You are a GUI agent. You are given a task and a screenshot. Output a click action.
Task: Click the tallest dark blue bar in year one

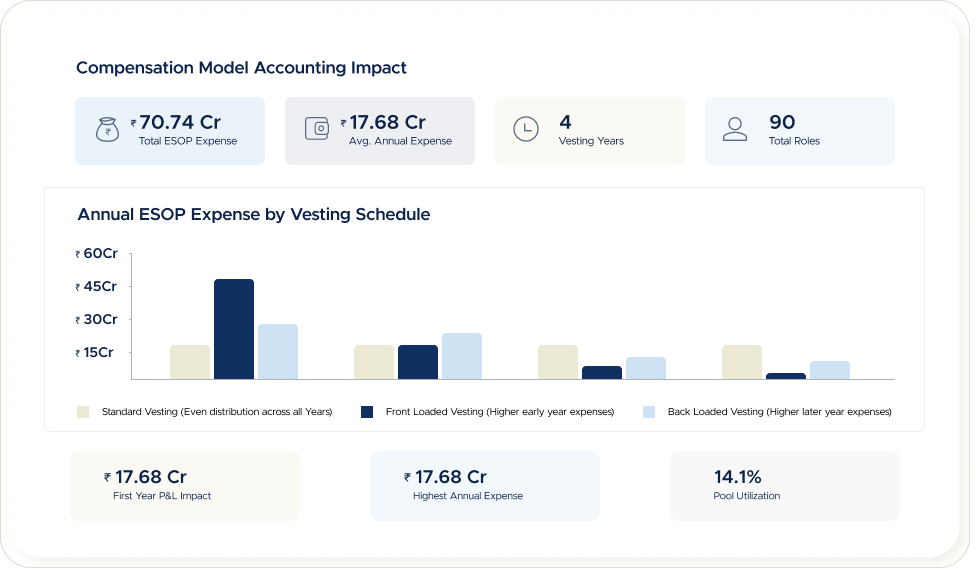(x=234, y=329)
